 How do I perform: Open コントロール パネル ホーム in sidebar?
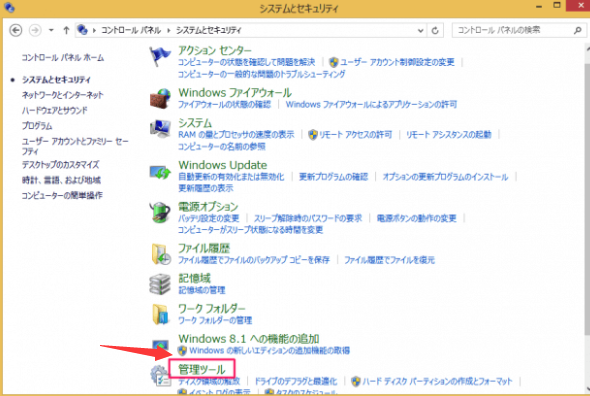coord(63,58)
